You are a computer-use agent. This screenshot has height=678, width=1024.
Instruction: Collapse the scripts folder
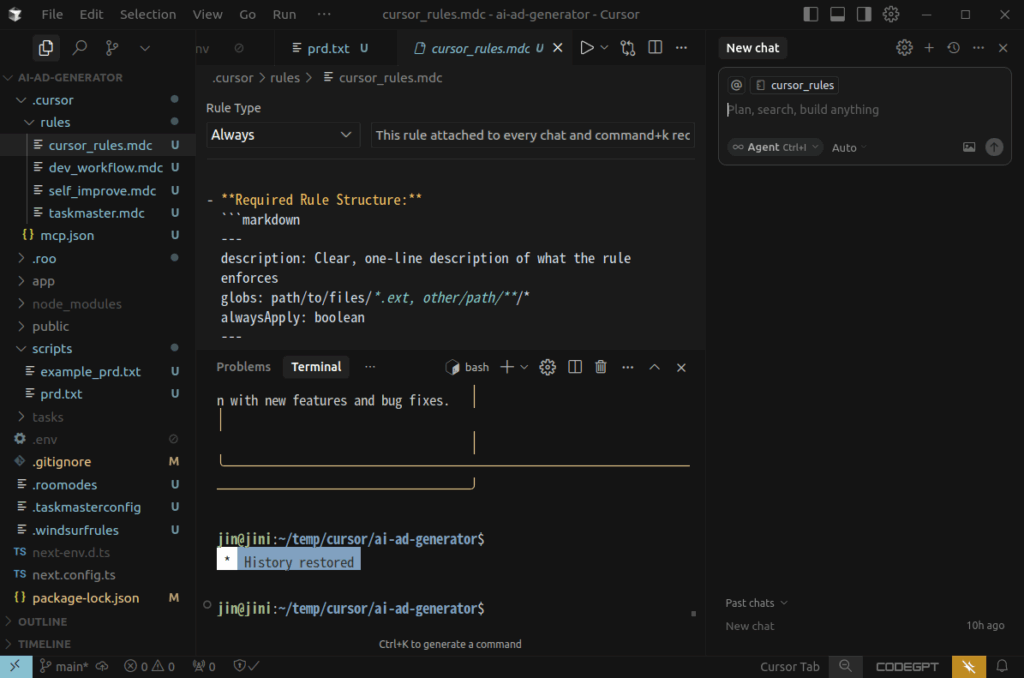click(98, 349)
